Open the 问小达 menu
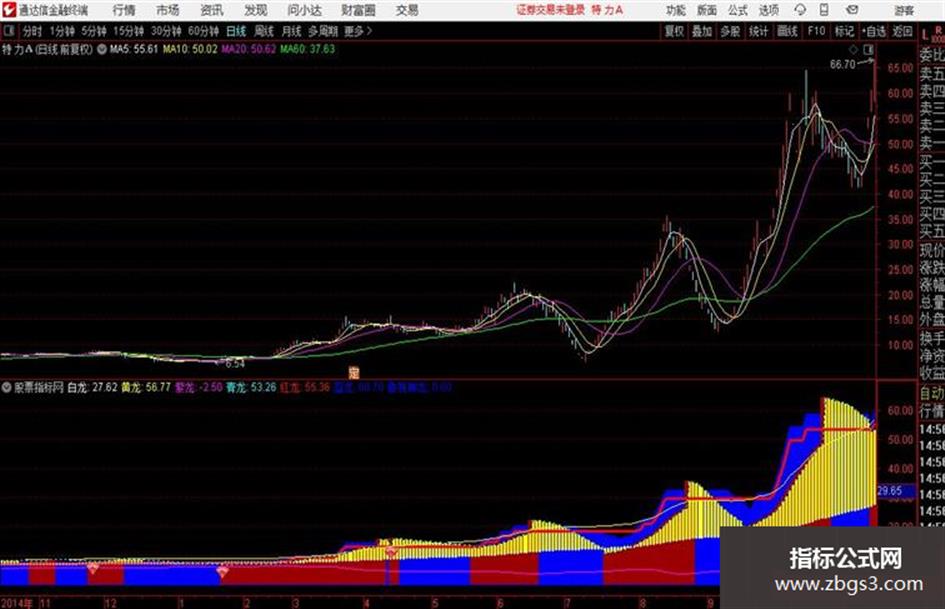The height and width of the screenshot is (609, 945). click(304, 10)
